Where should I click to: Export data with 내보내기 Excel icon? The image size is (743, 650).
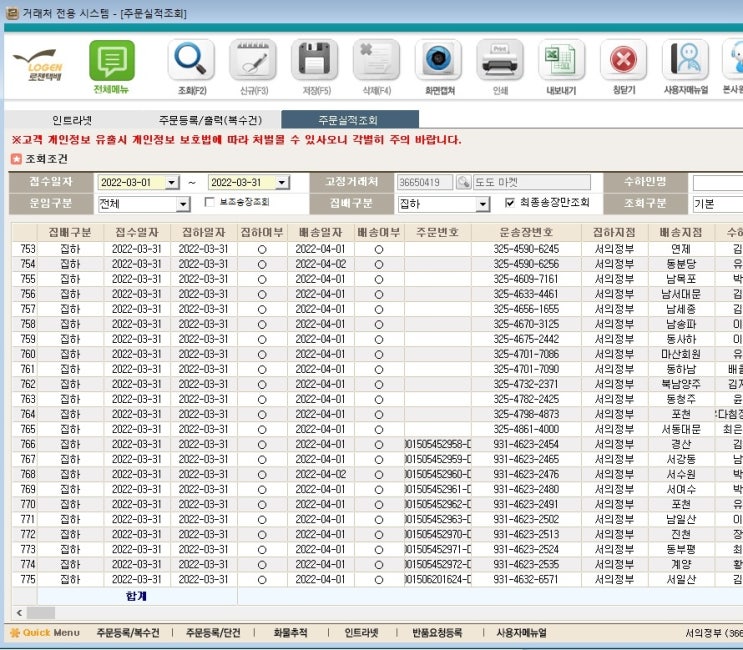point(561,61)
